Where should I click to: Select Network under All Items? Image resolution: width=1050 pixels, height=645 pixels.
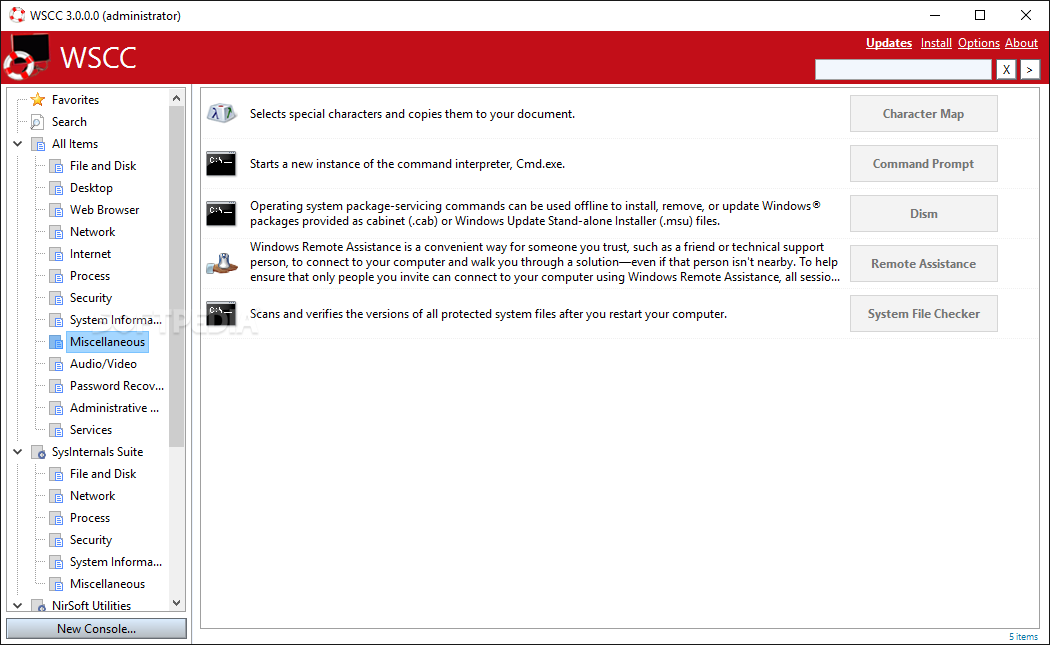click(x=92, y=232)
